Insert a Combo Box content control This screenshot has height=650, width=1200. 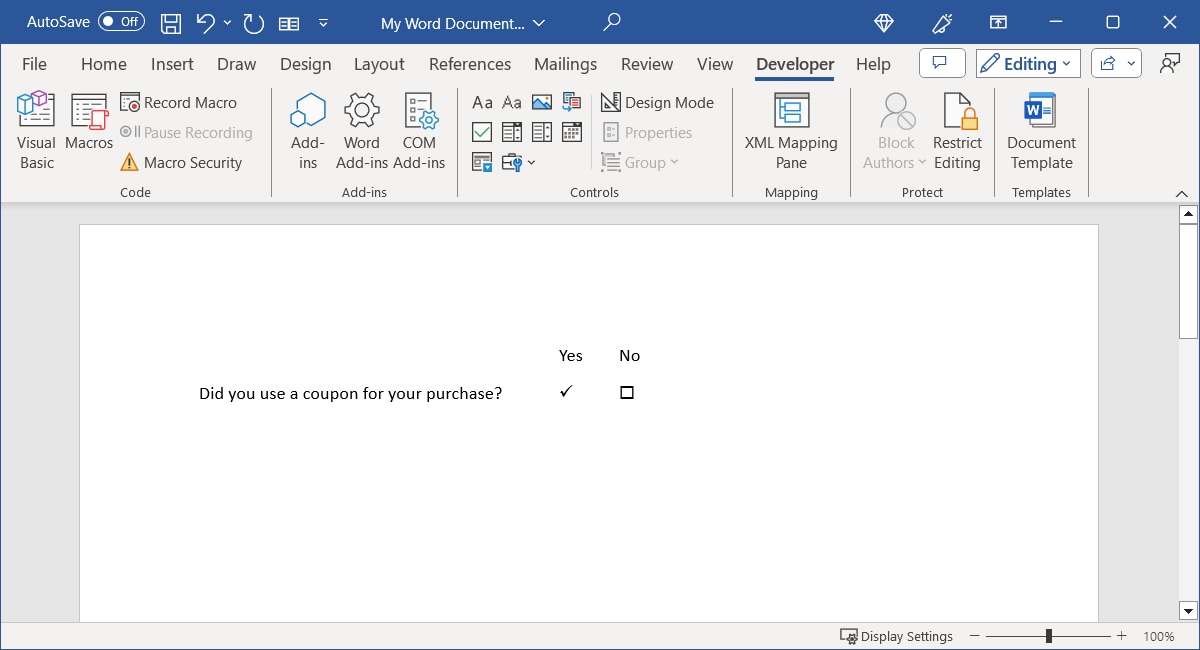(x=512, y=131)
